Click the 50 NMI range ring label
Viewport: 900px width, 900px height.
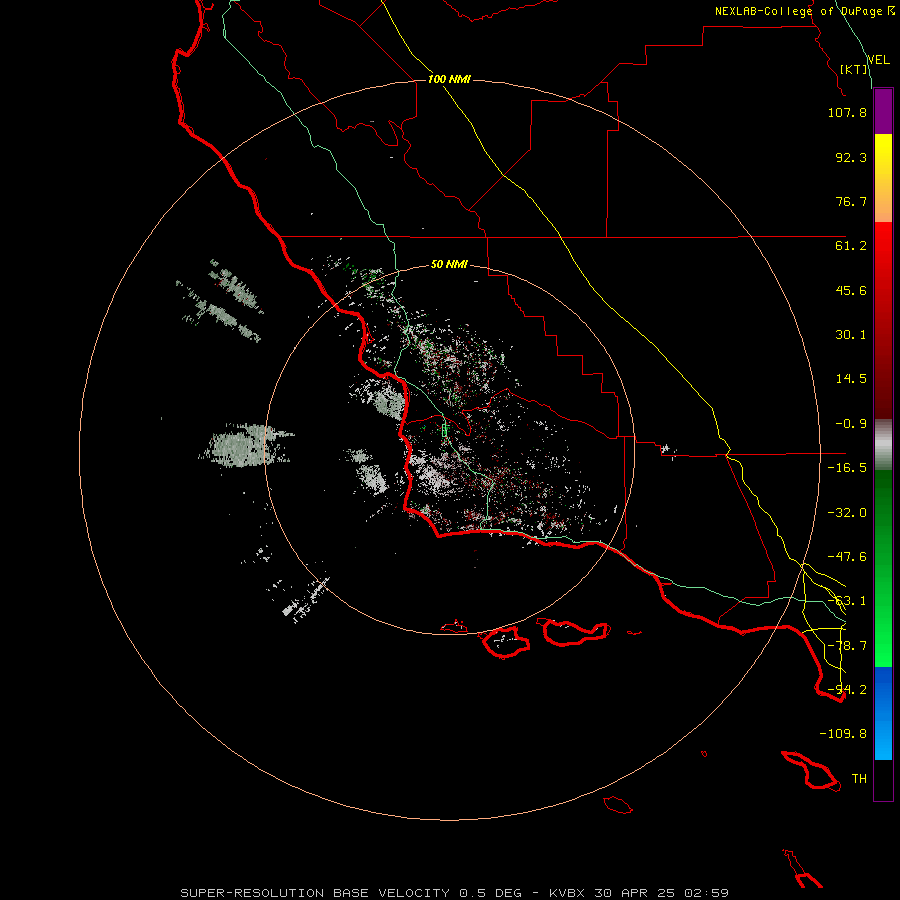click(x=449, y=264)
